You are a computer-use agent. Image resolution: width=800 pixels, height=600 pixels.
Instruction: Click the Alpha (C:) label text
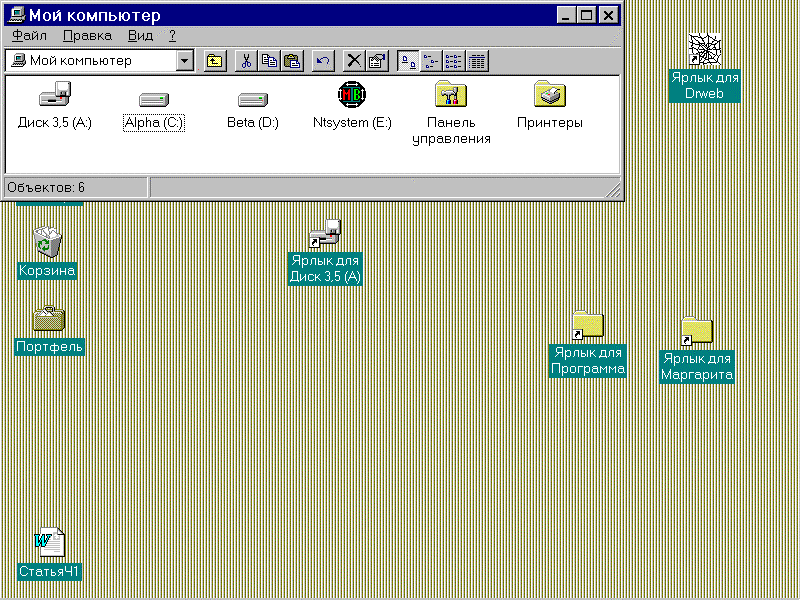tap(154, 123)
